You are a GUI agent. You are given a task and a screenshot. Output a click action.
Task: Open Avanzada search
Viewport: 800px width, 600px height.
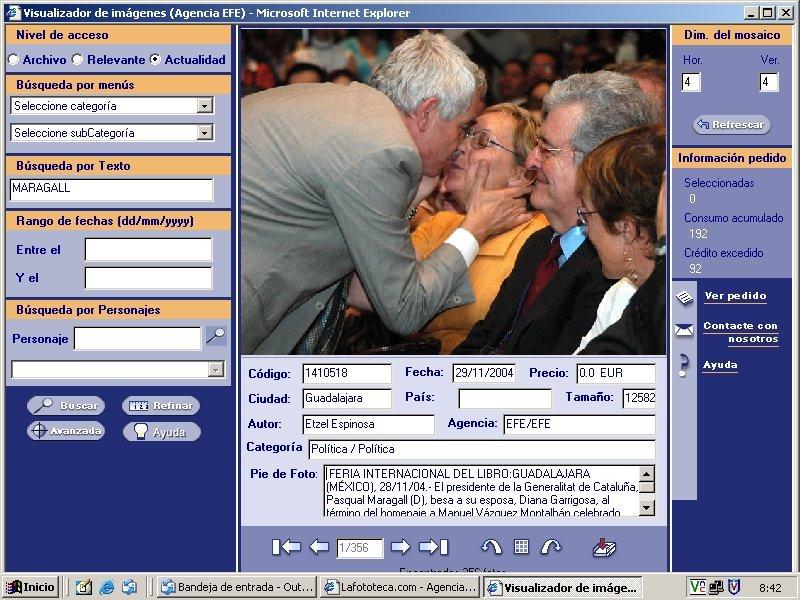click(x=66, y=431)
